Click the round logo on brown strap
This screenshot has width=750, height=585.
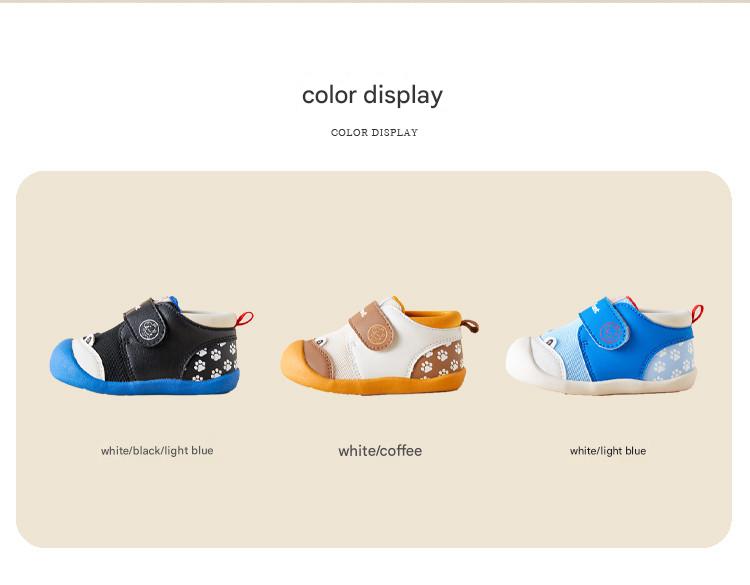(378, 333)
